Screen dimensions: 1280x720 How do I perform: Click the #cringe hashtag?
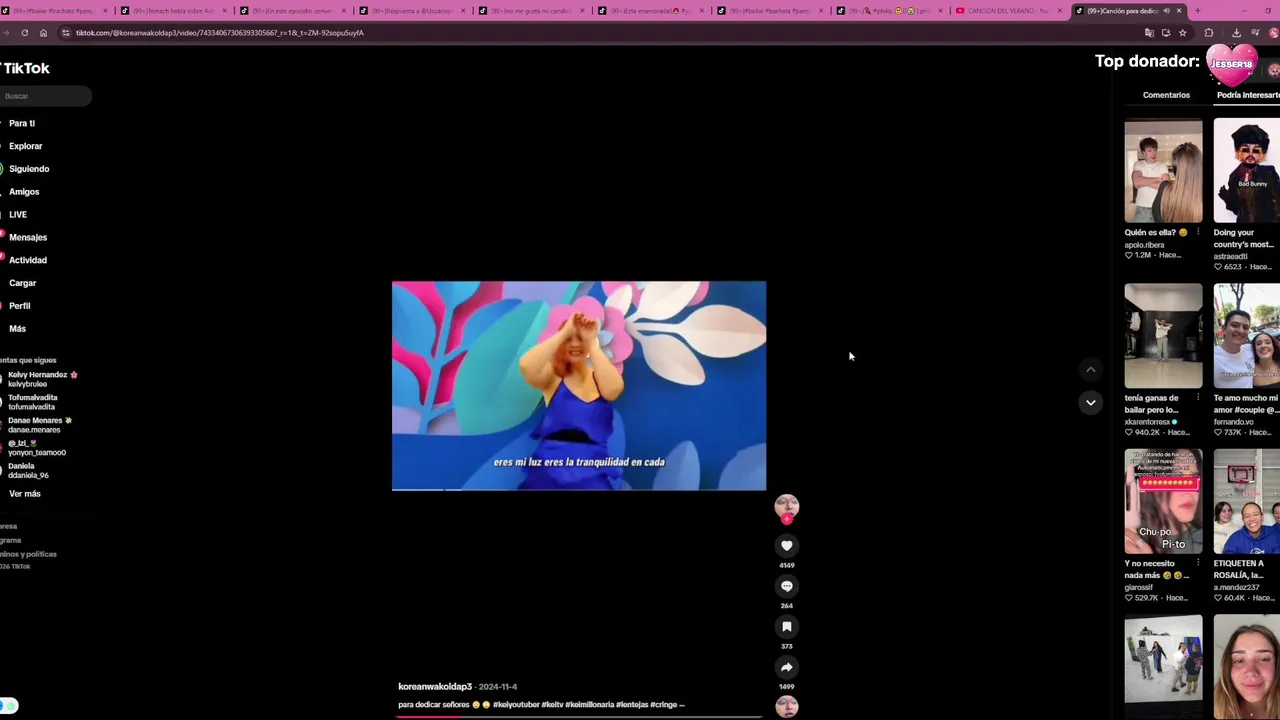(x=664, y=705)
